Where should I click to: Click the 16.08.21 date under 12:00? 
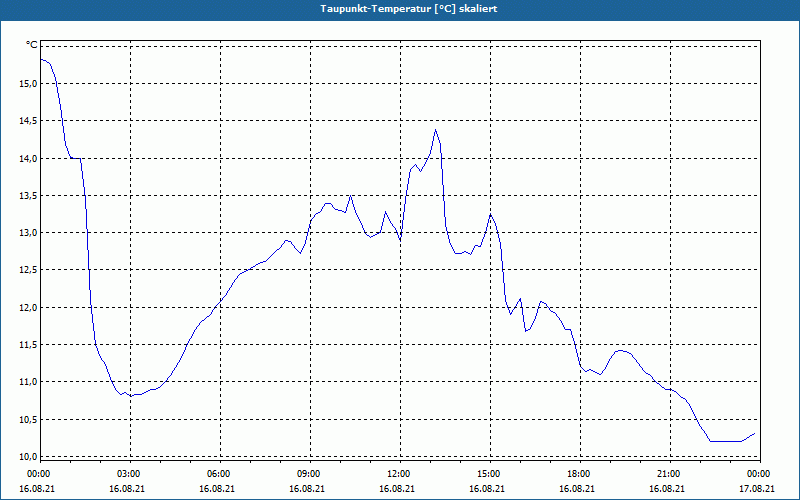click(x=397, y=488)
